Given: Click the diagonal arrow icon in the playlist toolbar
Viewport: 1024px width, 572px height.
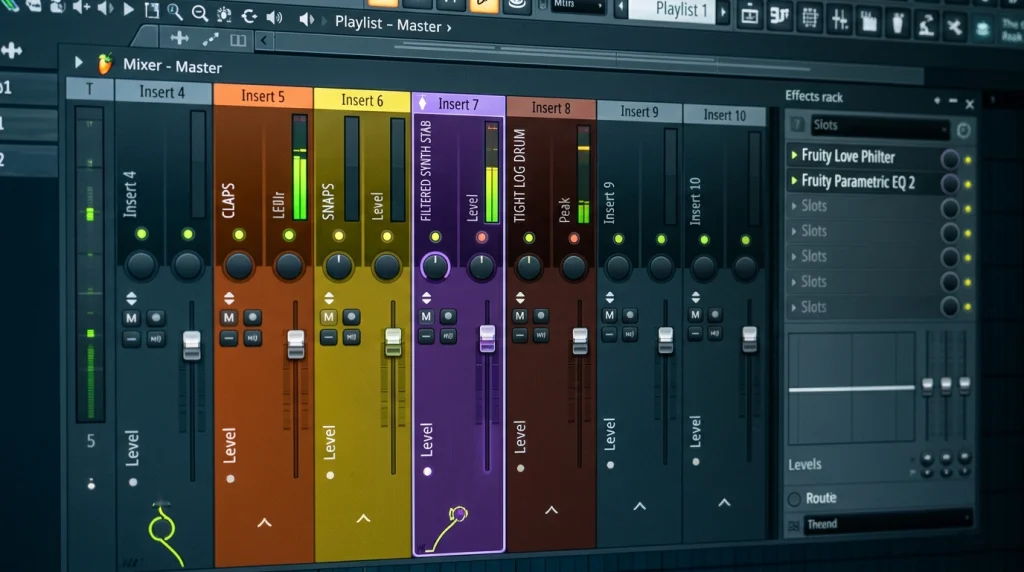Looking at the screenshot, I should (x=210, y=40).
